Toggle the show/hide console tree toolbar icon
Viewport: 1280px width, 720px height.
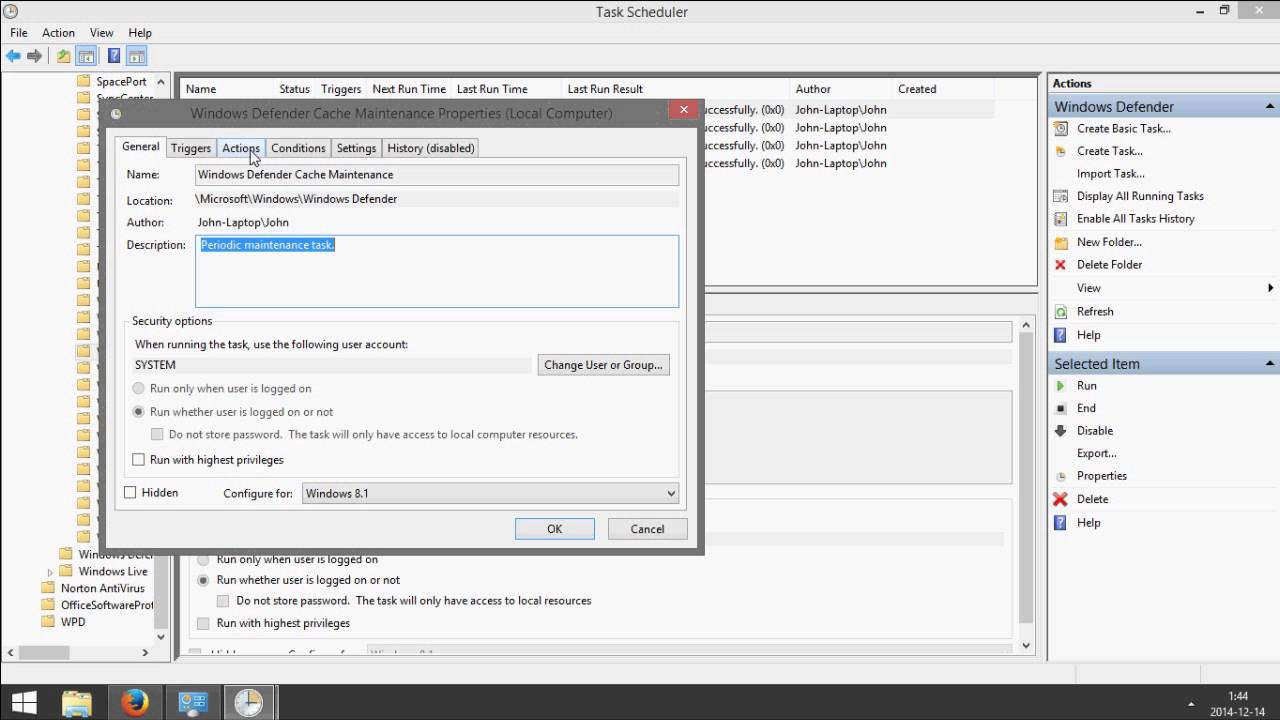(x=87, y=56)
